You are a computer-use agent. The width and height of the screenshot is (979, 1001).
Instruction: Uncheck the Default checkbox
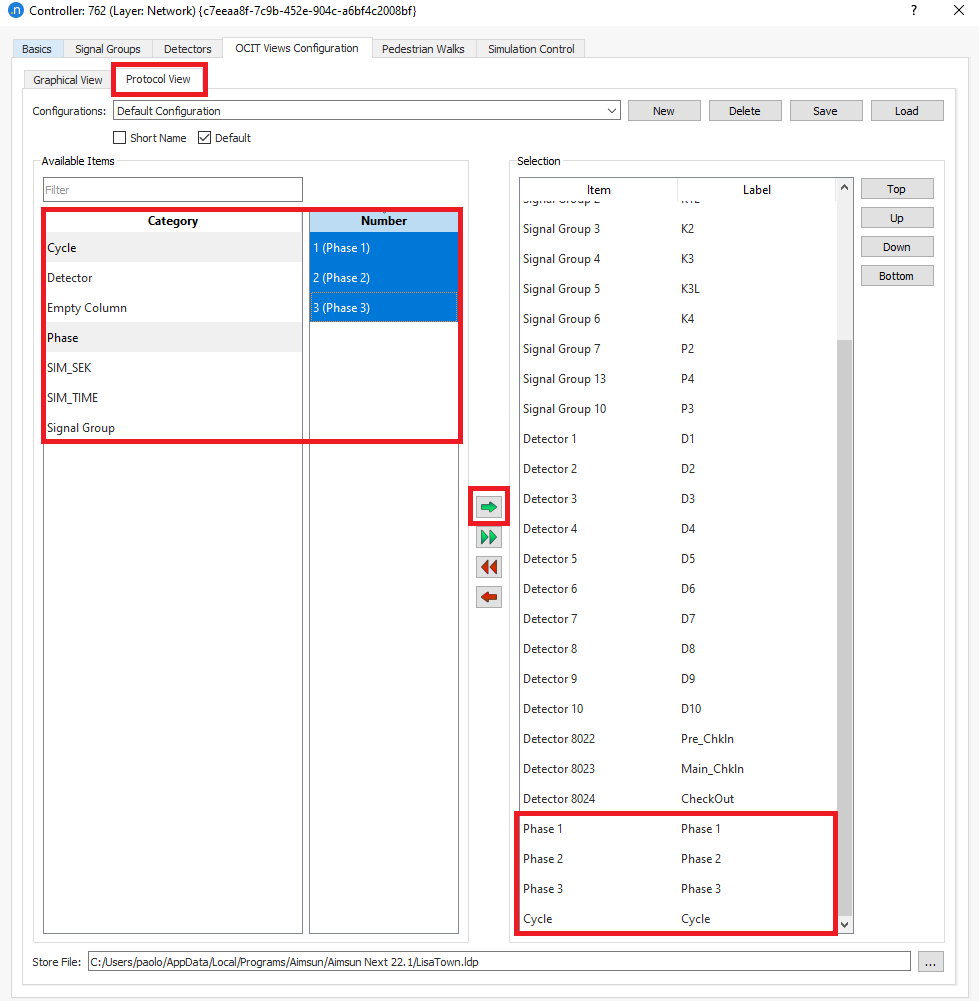coord(205,138)
